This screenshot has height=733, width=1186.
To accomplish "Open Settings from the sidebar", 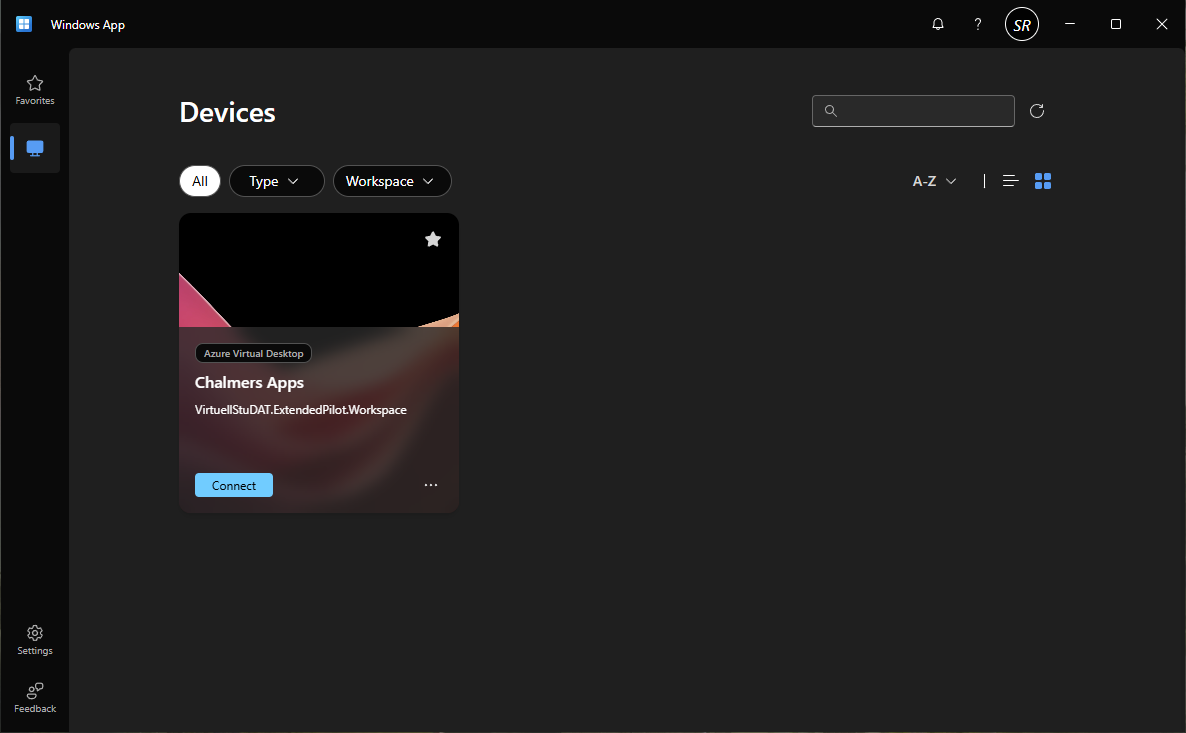I will click(35, 640).
